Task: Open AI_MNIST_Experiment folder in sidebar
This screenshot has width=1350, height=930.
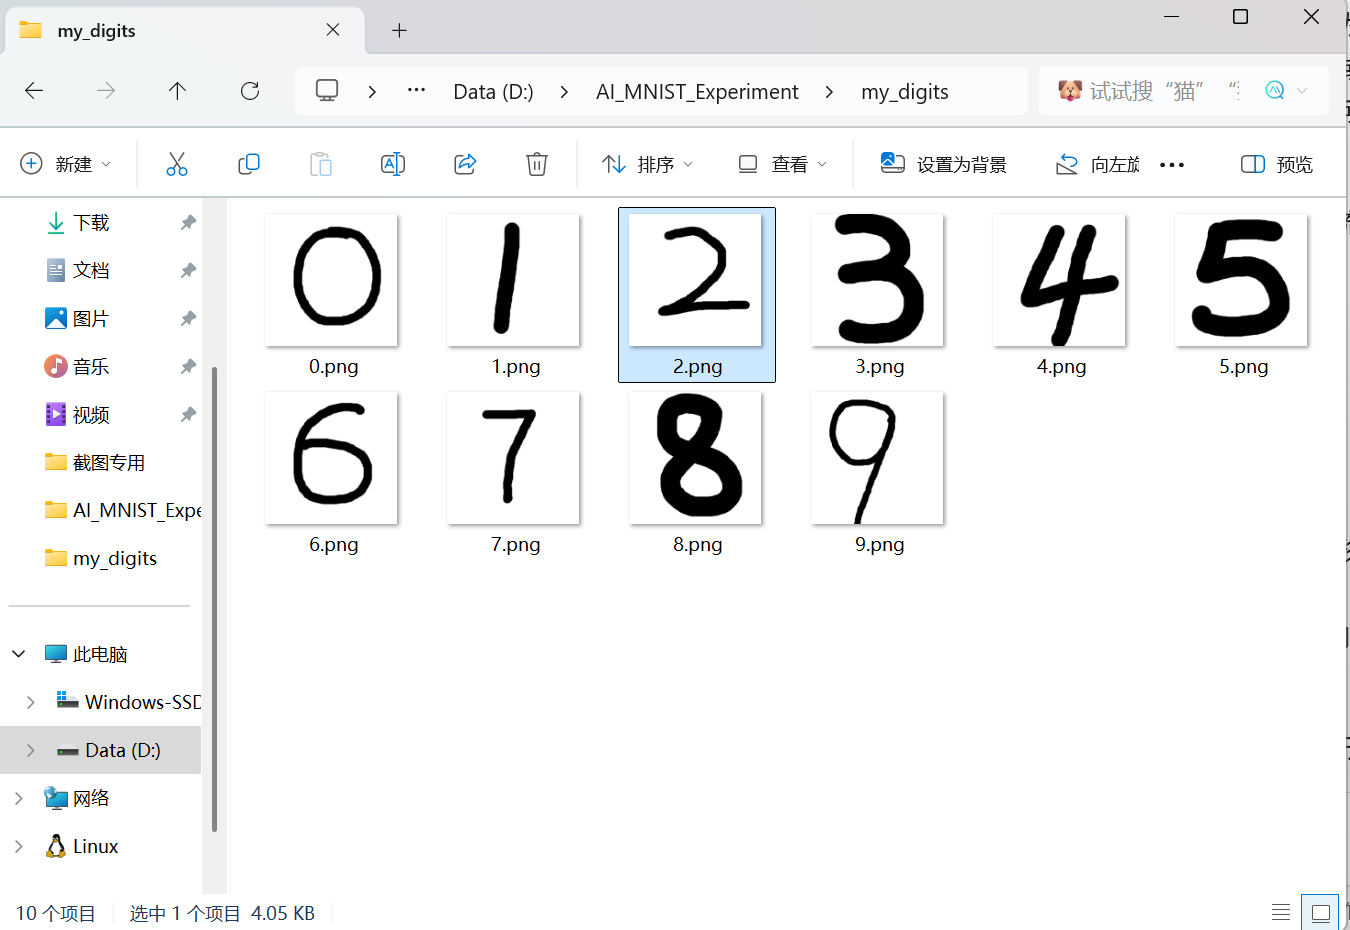Action: pyautogui.click(x=123, y=510)
